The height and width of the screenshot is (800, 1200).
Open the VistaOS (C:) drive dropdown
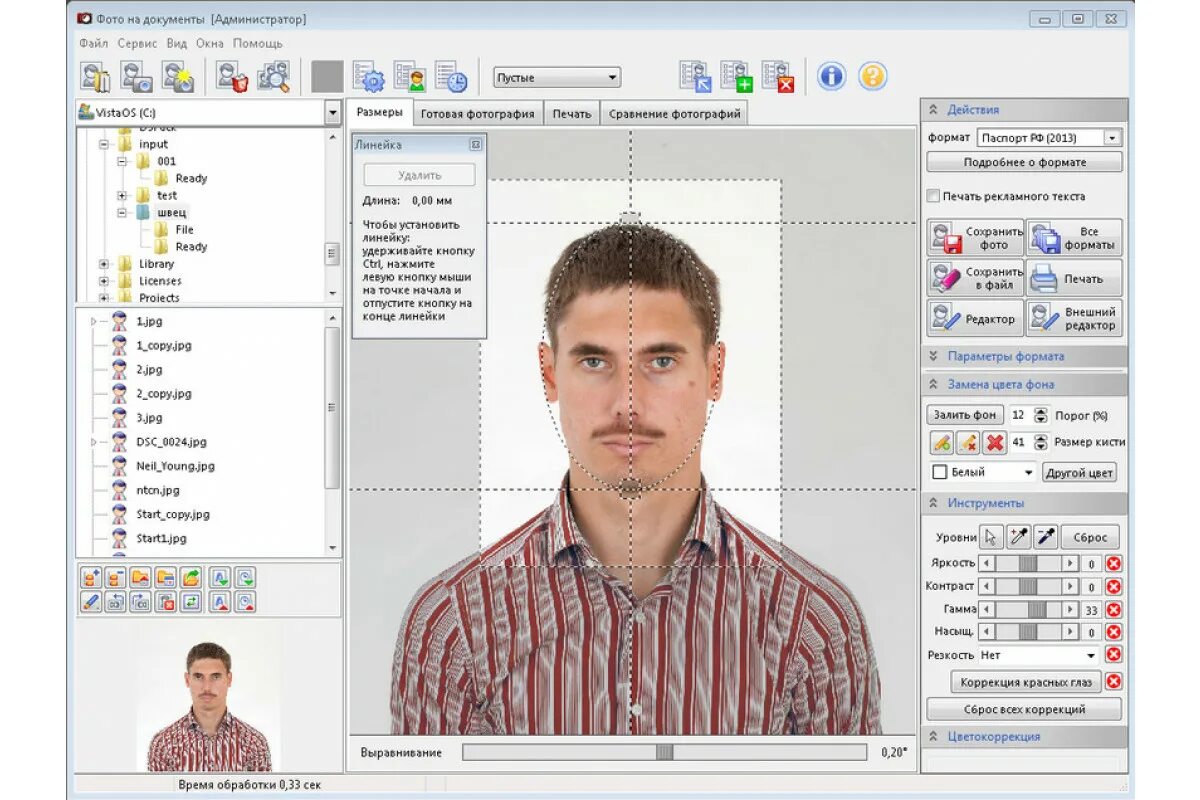pos(333,113)
